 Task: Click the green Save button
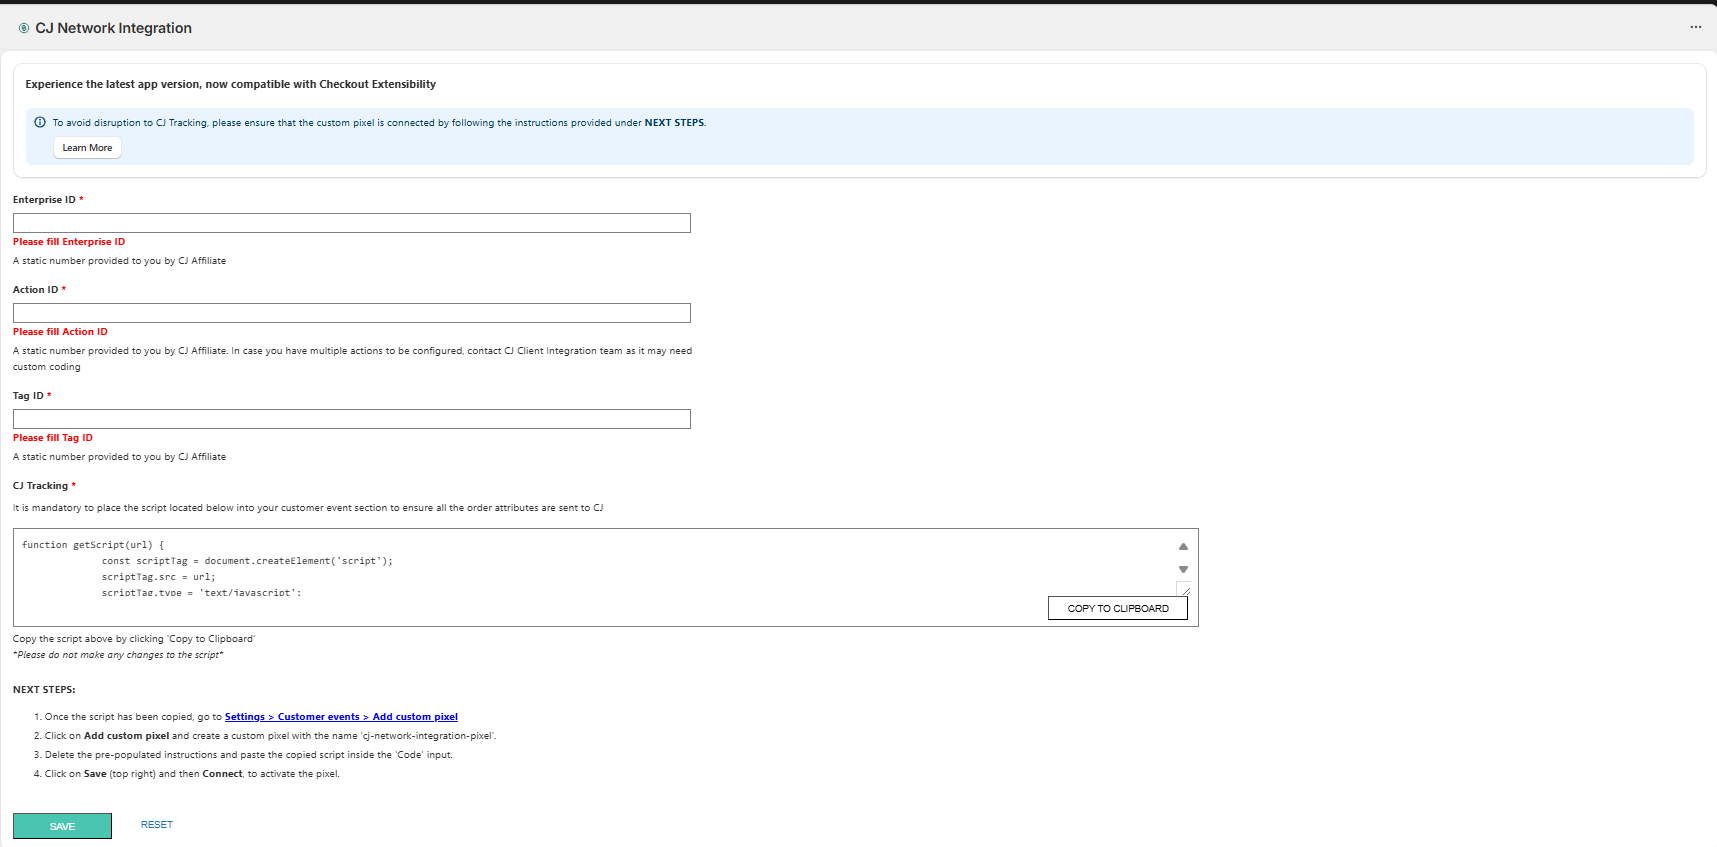click(62, 826)
